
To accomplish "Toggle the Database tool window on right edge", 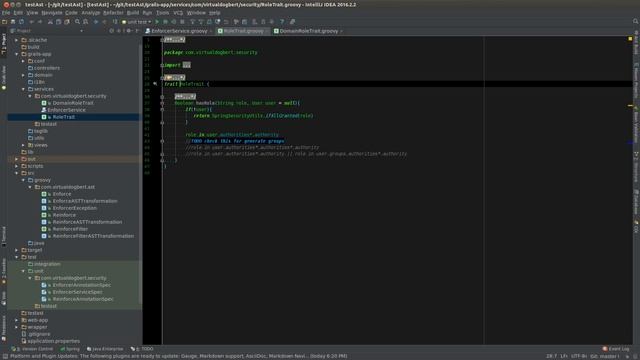I will [x=636, y=202].
